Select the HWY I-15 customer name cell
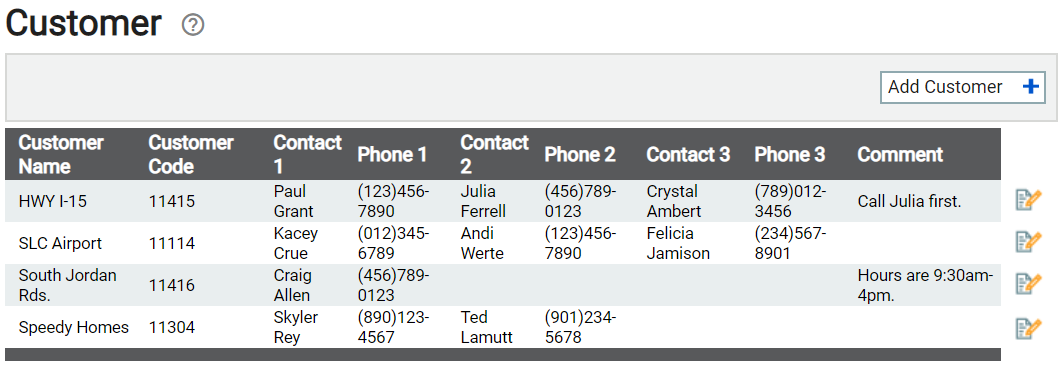Image resolution: width=1063 pixels, height=368 pixels. (x=52, y=201)
